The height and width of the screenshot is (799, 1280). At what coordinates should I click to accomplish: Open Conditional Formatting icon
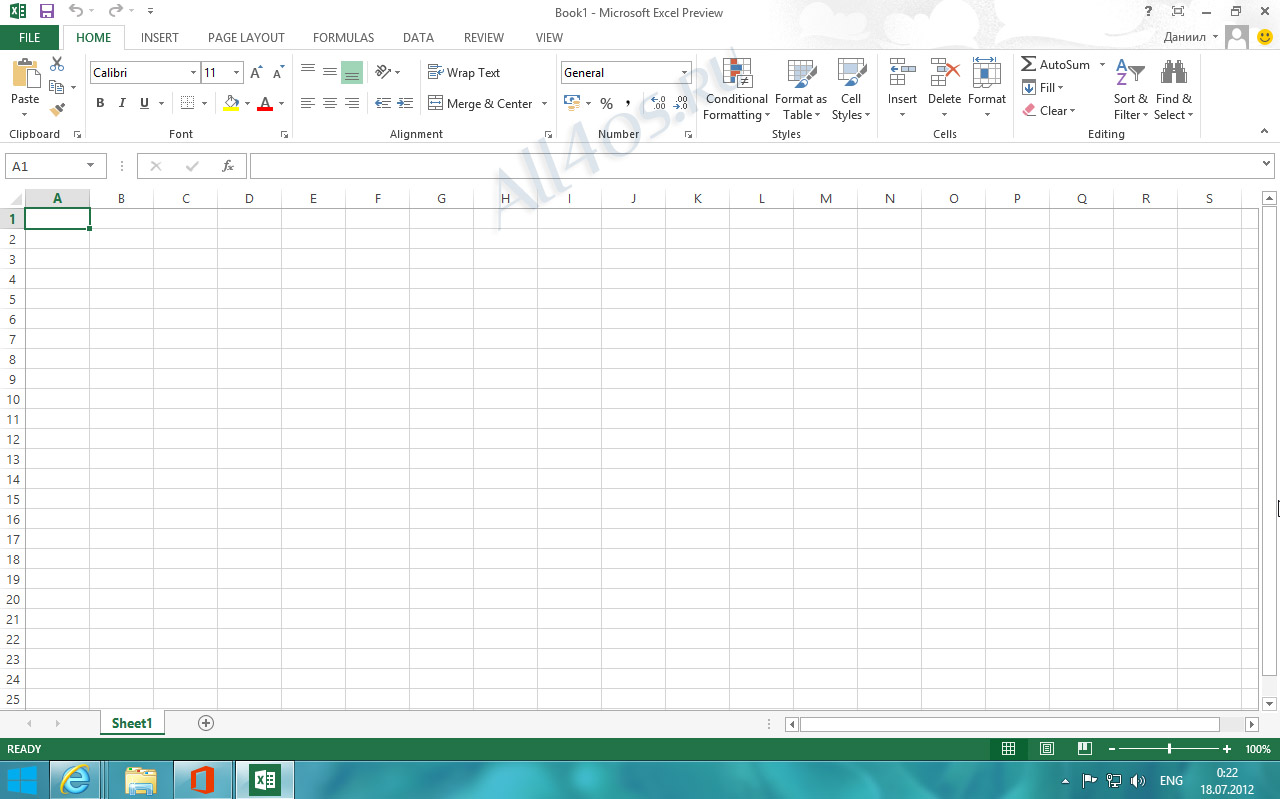point(737,74)
